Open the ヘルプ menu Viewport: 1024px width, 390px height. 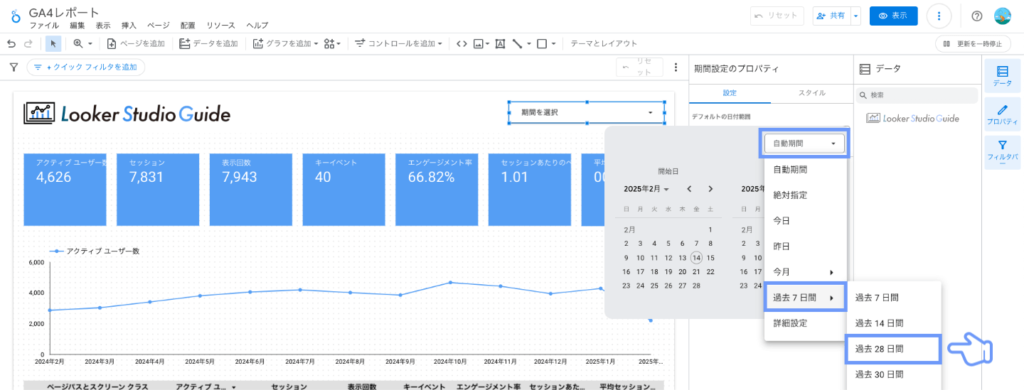[257, 25]
